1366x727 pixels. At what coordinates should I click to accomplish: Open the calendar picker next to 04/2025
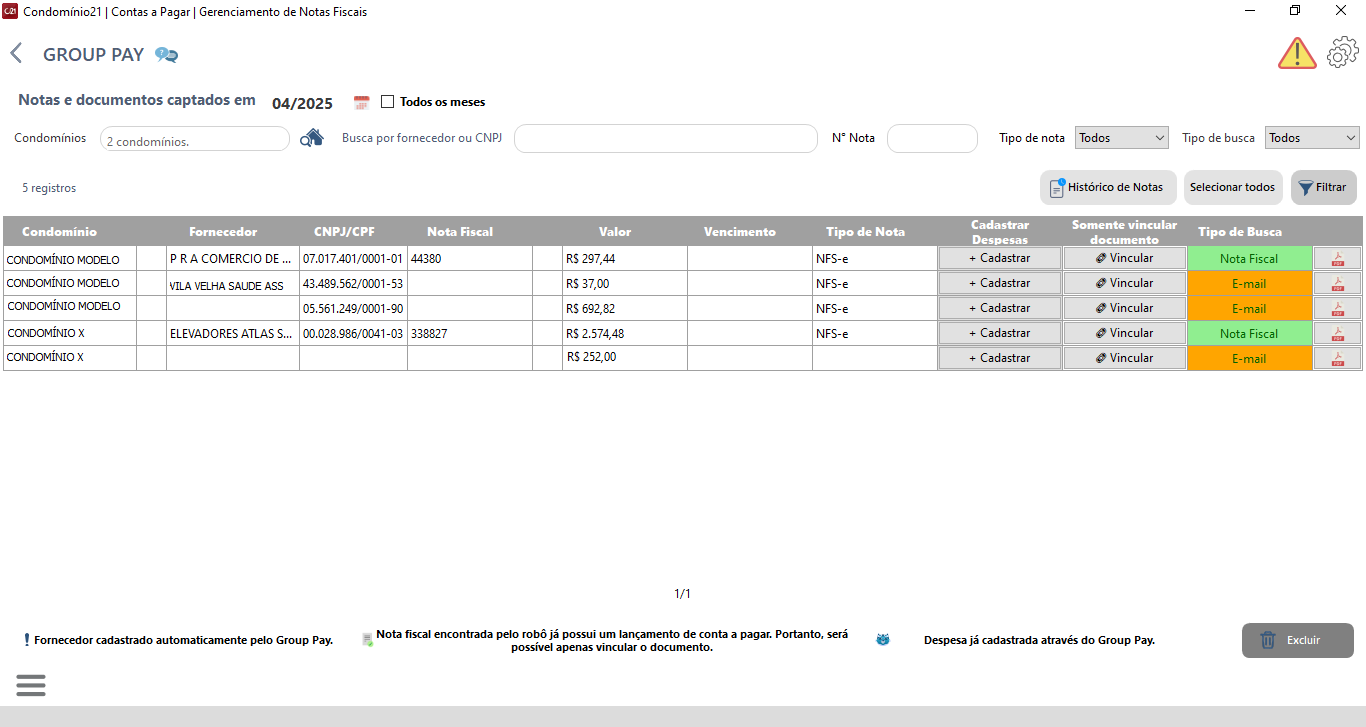click(x=362, y=103)
